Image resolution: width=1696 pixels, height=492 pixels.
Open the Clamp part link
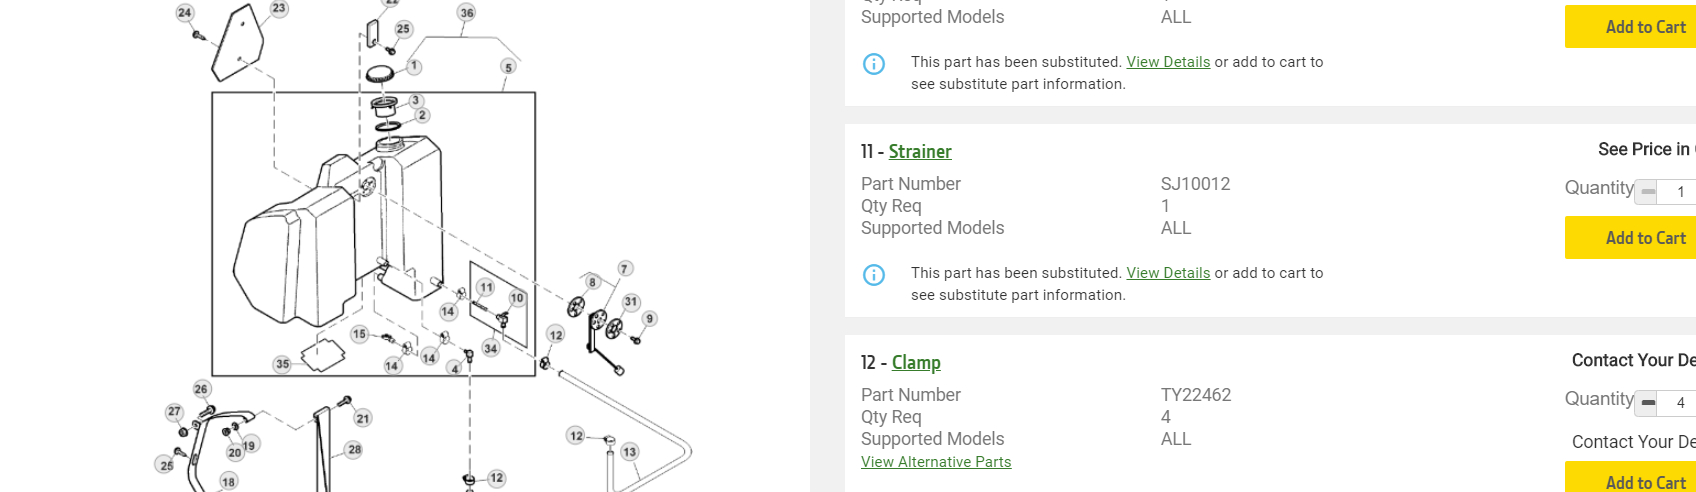tap(916, 363)
